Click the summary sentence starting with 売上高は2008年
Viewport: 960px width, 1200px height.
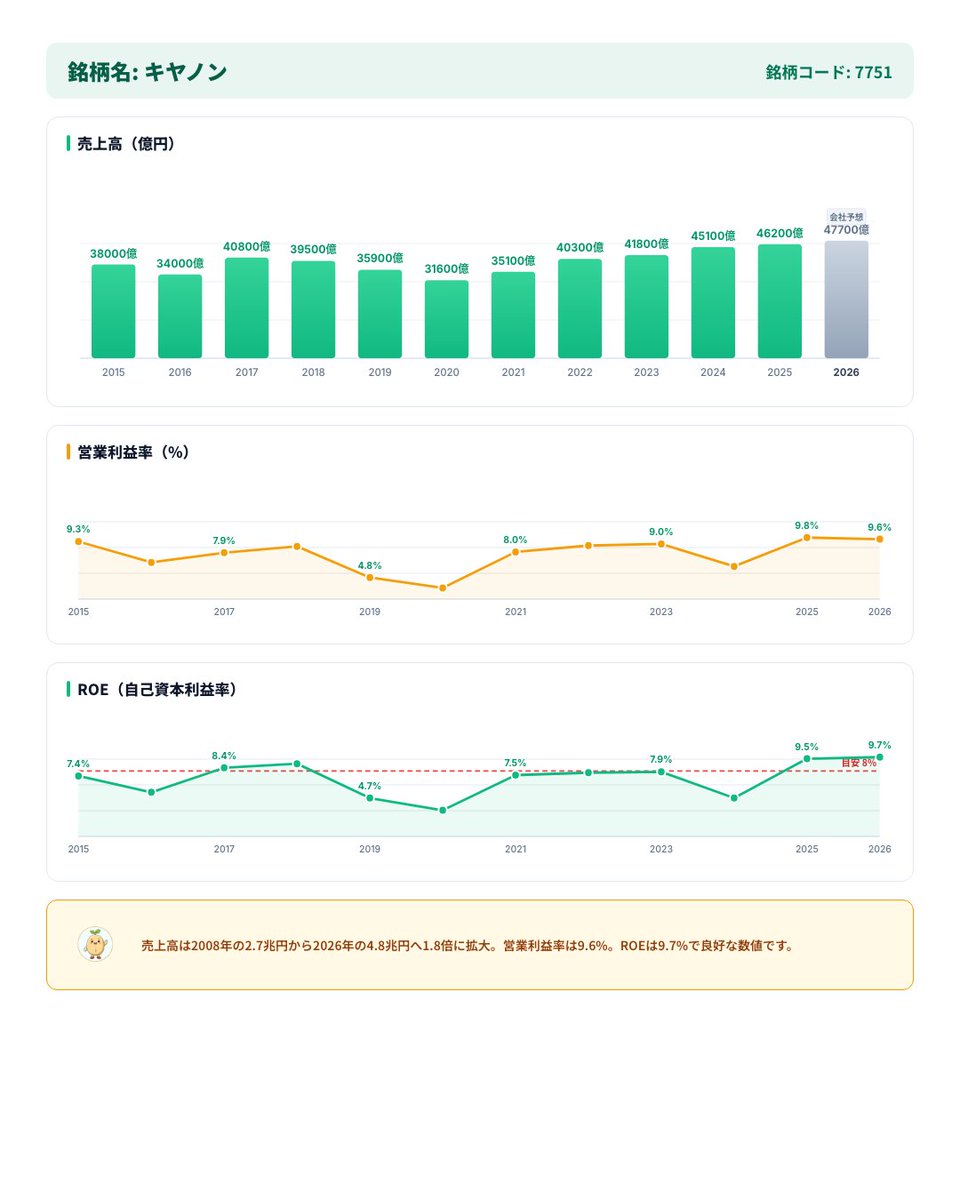click(467, 945)
